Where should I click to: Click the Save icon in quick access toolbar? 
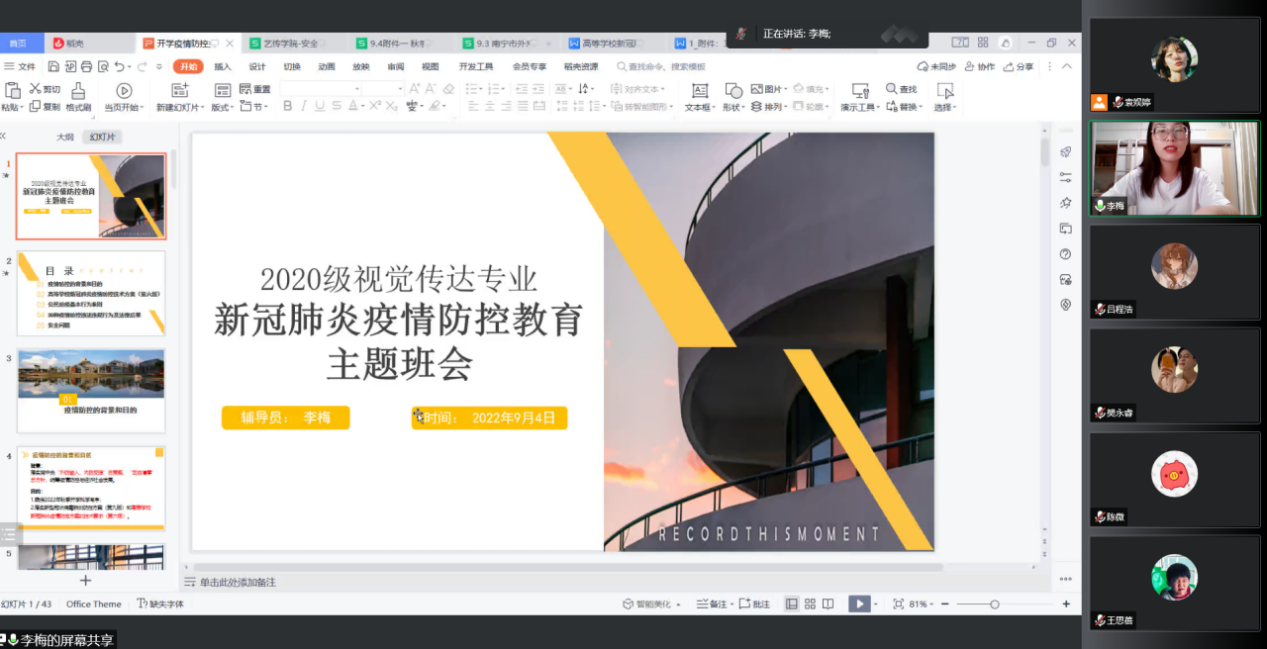tap(53, 67)
